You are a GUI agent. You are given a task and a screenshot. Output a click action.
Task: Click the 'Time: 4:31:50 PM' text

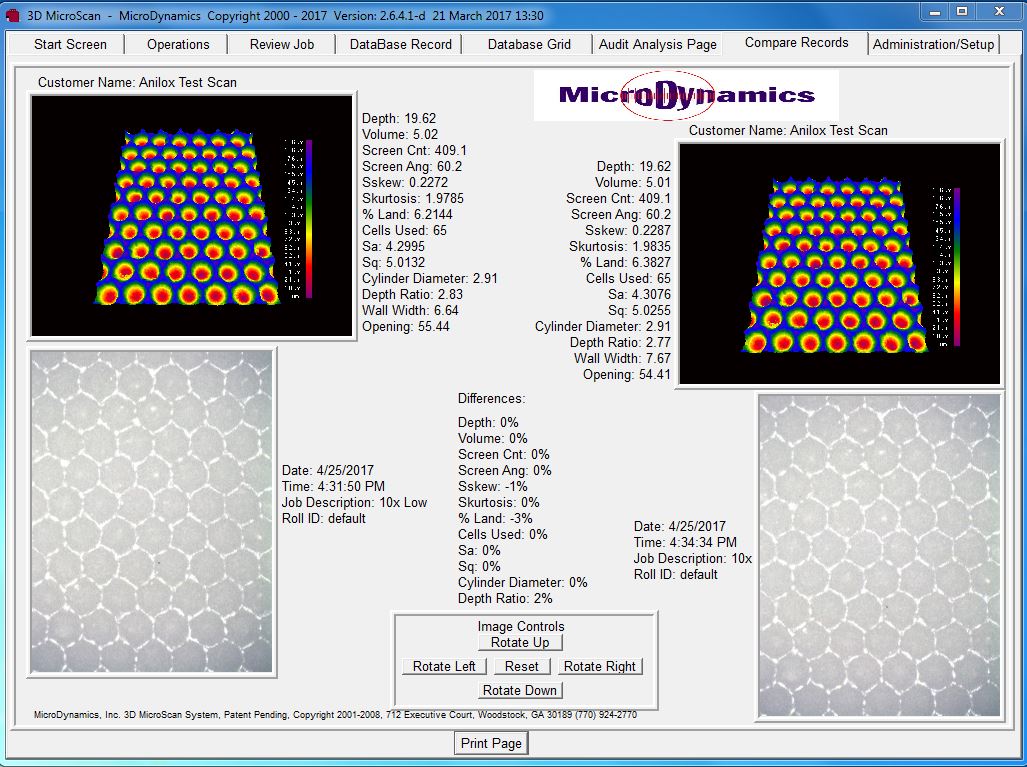[x=333, y=486]
